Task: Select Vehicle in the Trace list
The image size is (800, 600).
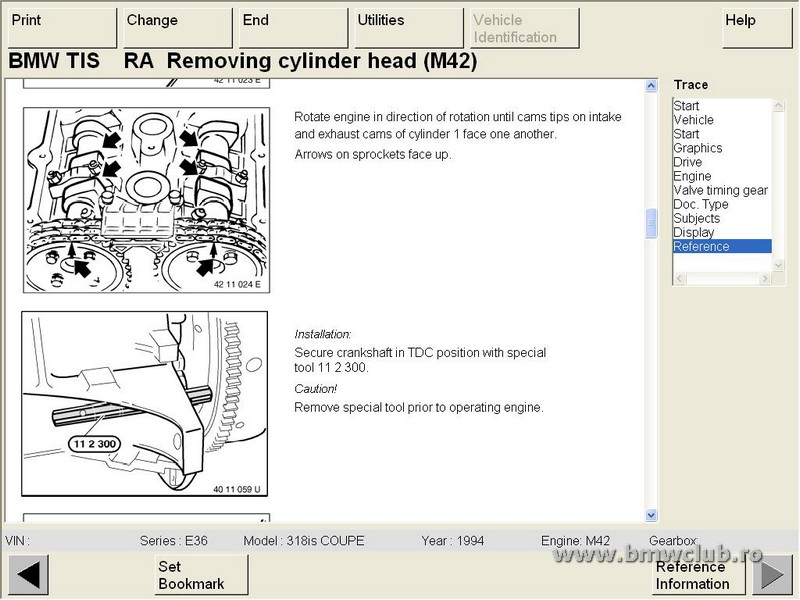Action: (693, 120)
